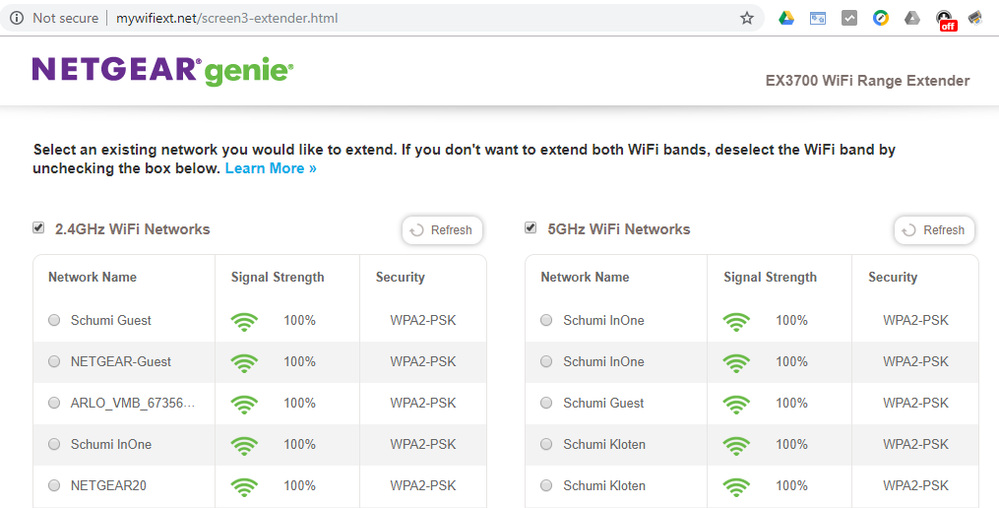The height and width of the screenshot is (508, 999).
Task: Select the NETGEAR20 network radio button
Action: click(54, 486)
